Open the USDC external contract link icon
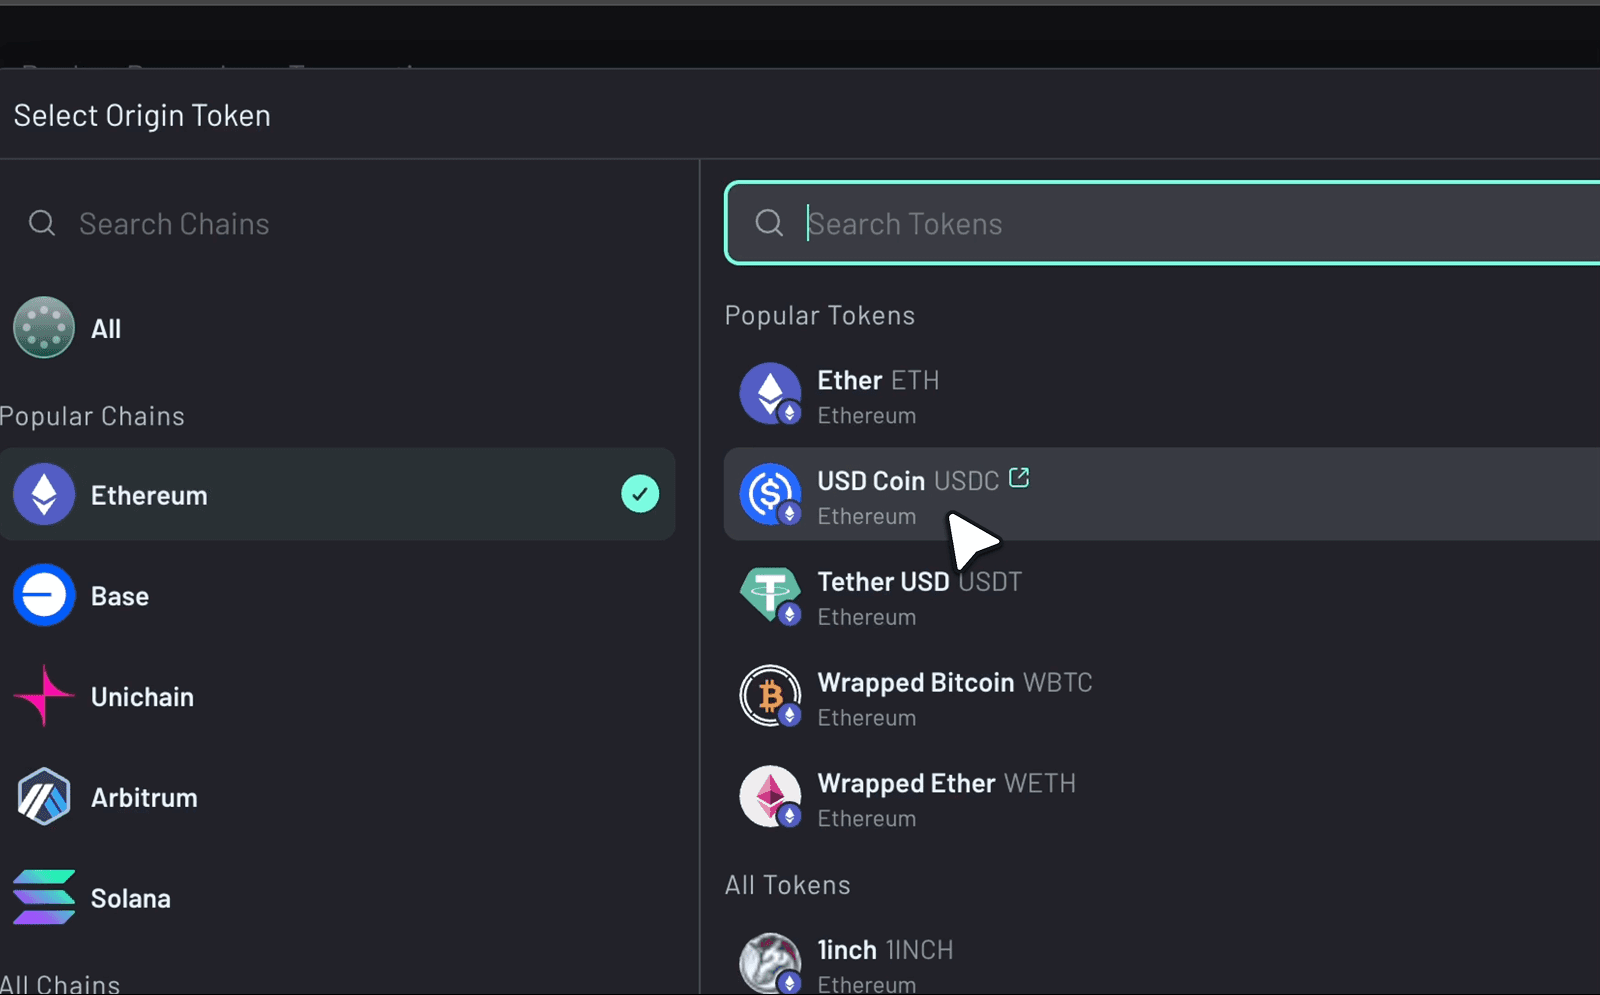1600x995 pixels. coord(1019,478)
